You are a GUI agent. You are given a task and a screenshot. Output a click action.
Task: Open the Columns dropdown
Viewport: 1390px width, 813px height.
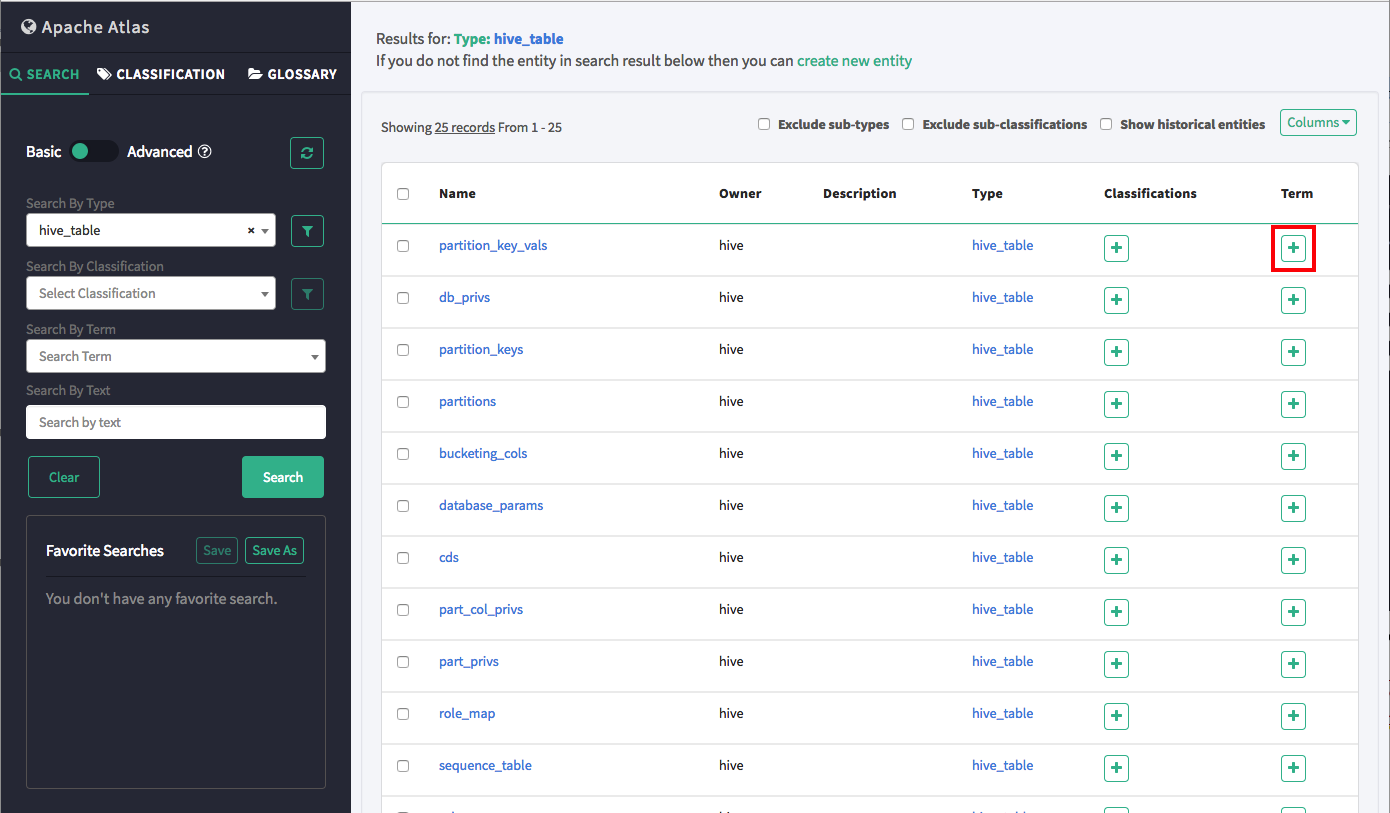pyautogui.click(x=1318, y=123)
